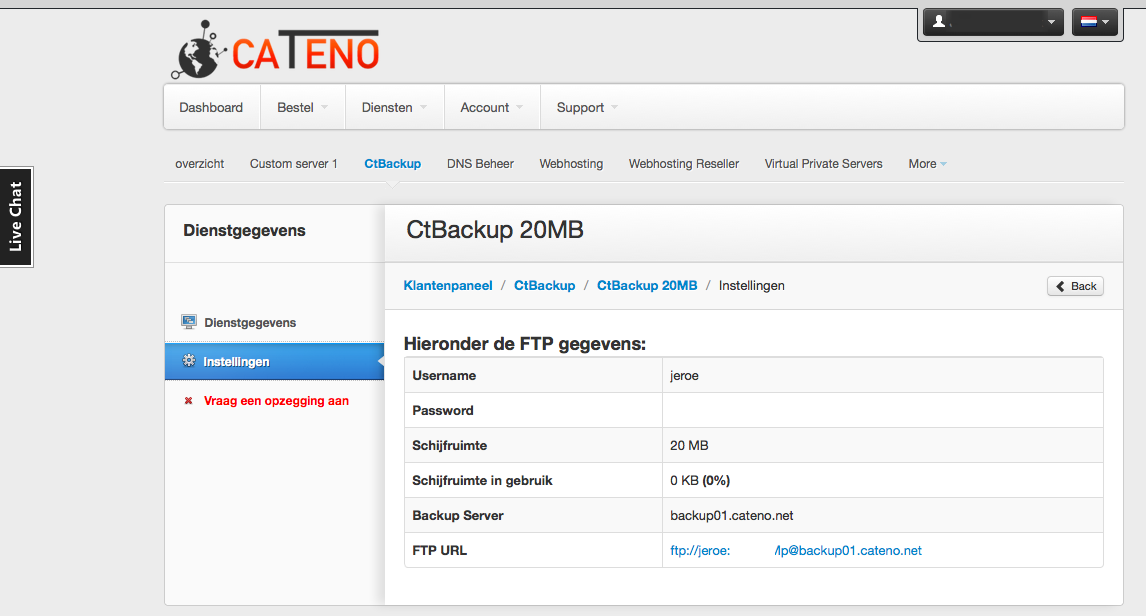The image size is (1146, 616).
Task: Click Vraag een opzegging aan link
Action: click(x=276, y=400)
